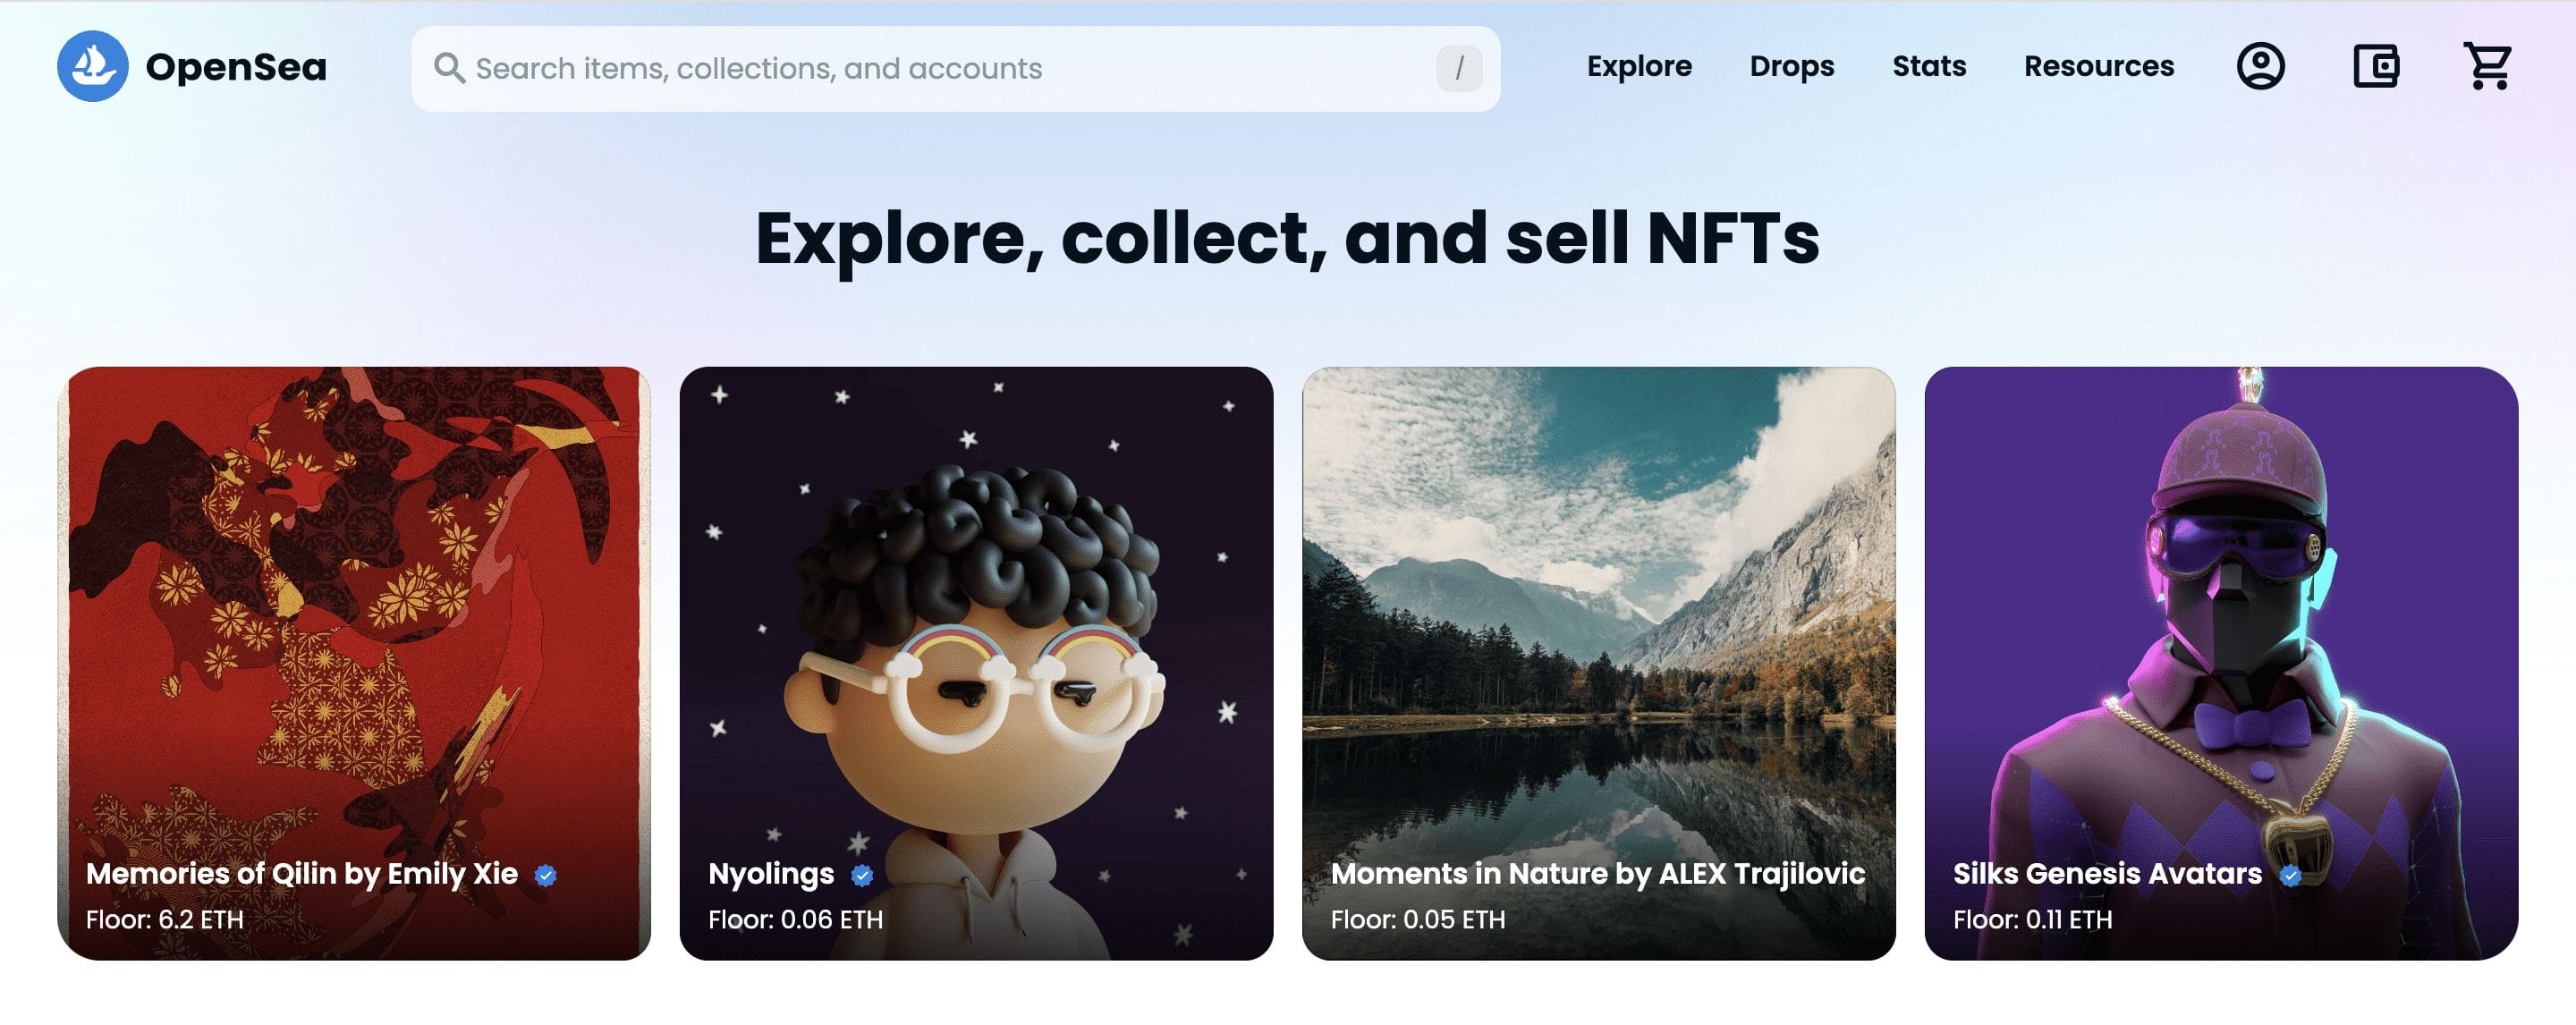Open the shopping cart icon
Image resolution: width=2576 pixels, height=1025 pixels.
(x=2490, y=65)
